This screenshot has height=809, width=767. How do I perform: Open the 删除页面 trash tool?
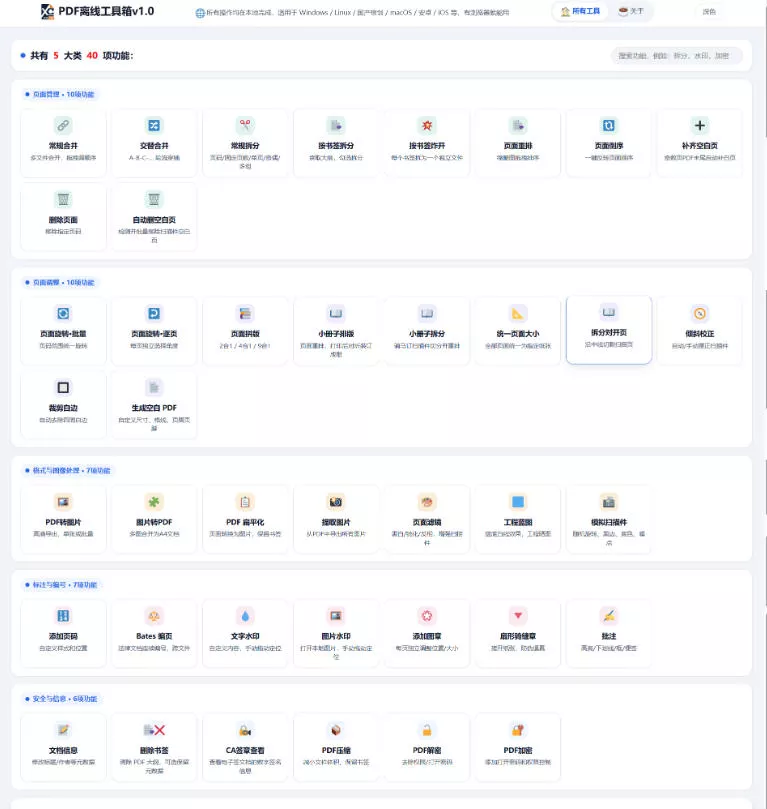point(63,217)
